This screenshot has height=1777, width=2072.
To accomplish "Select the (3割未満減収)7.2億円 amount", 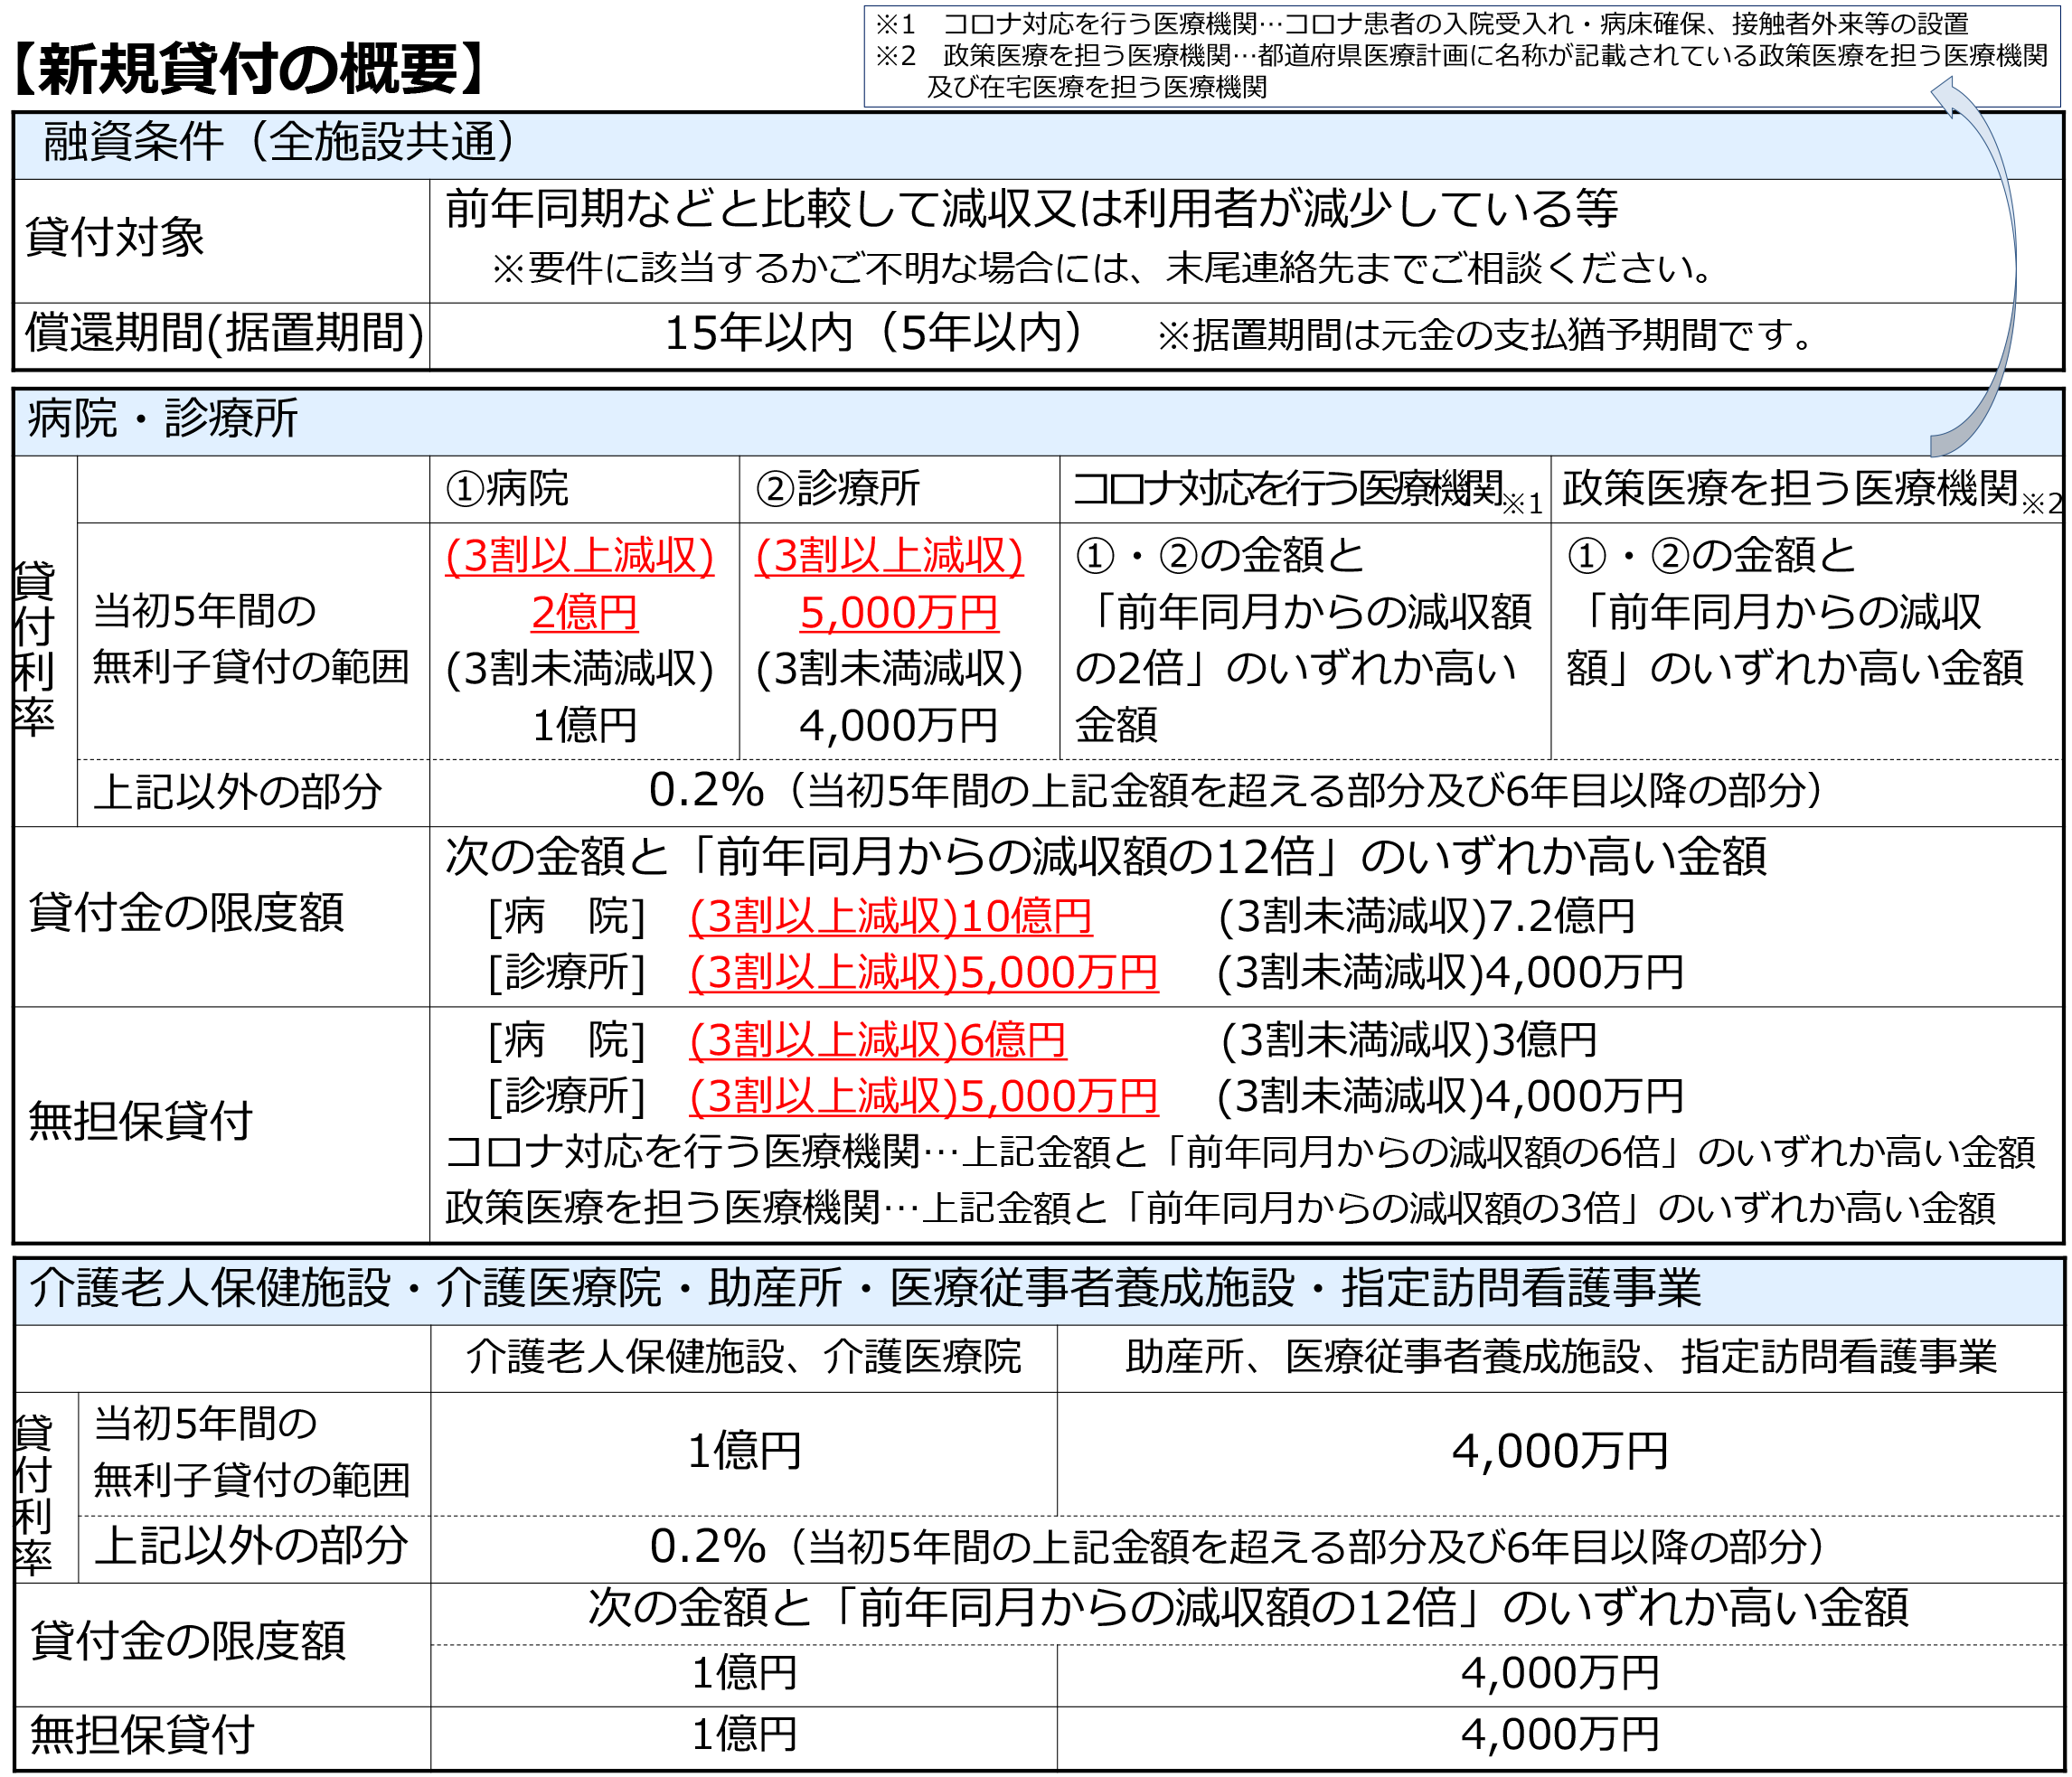I will 1427,916.
